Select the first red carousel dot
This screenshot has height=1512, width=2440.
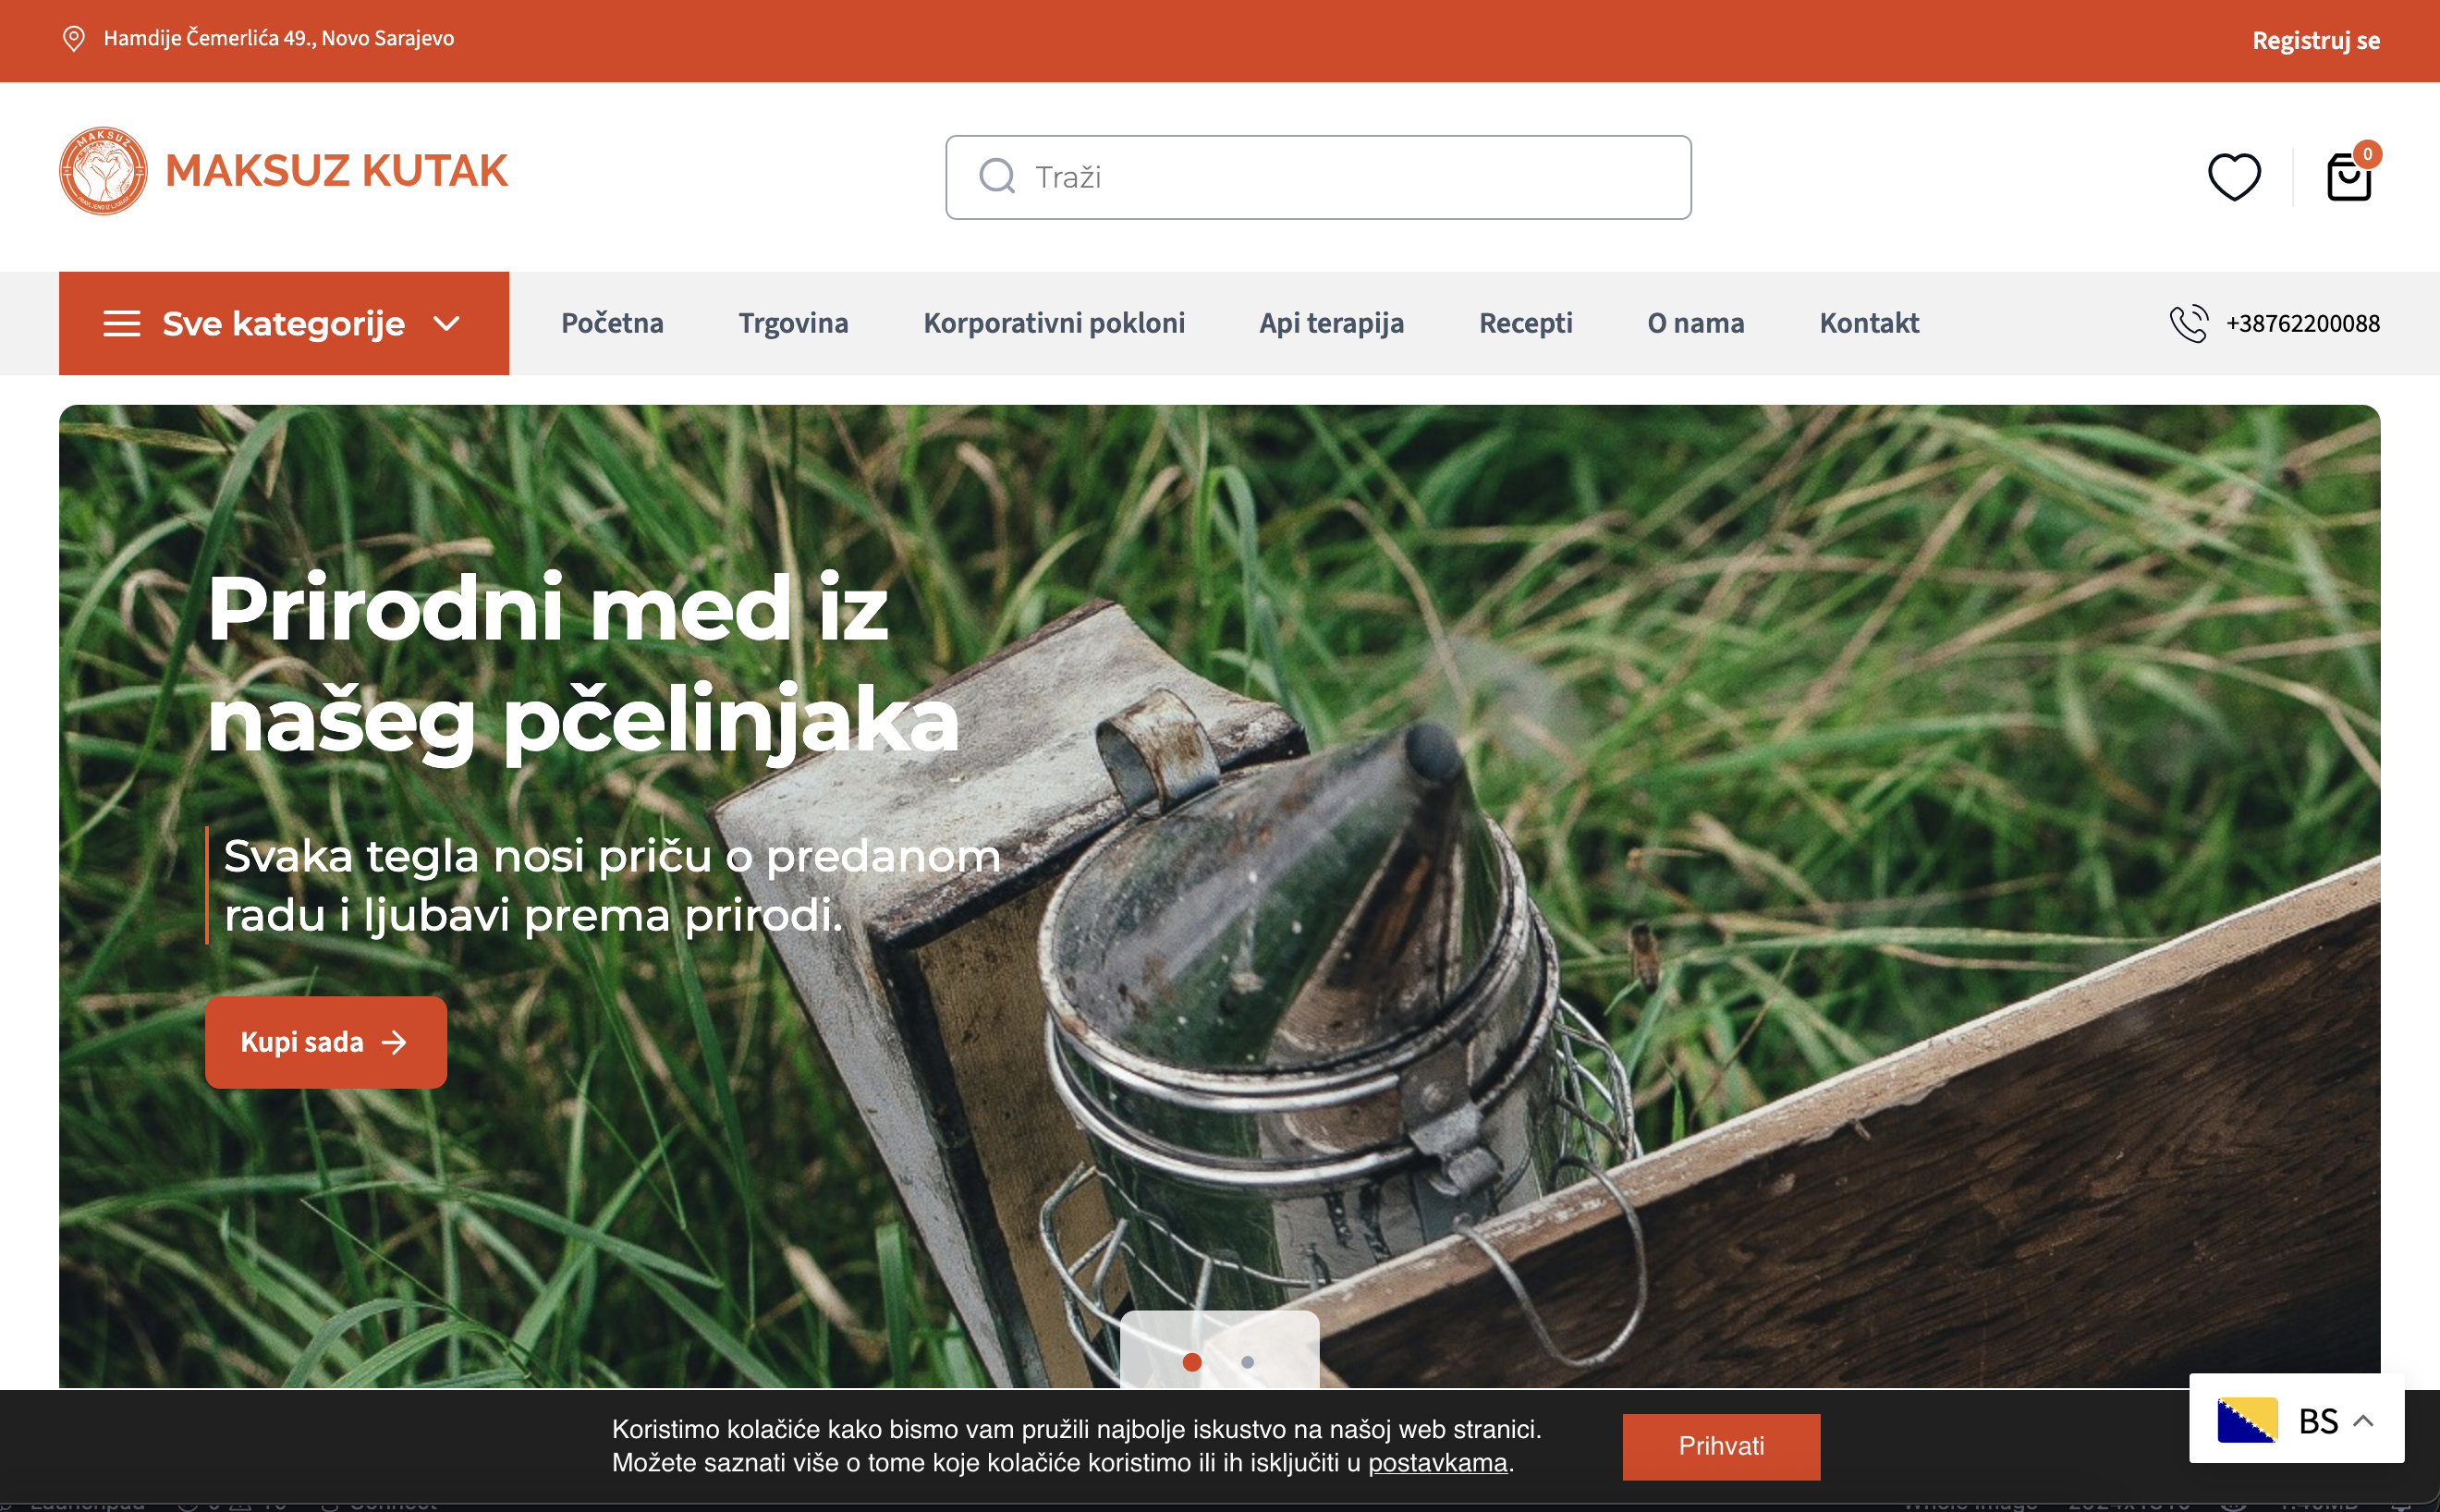[x=1191, y=1362]
